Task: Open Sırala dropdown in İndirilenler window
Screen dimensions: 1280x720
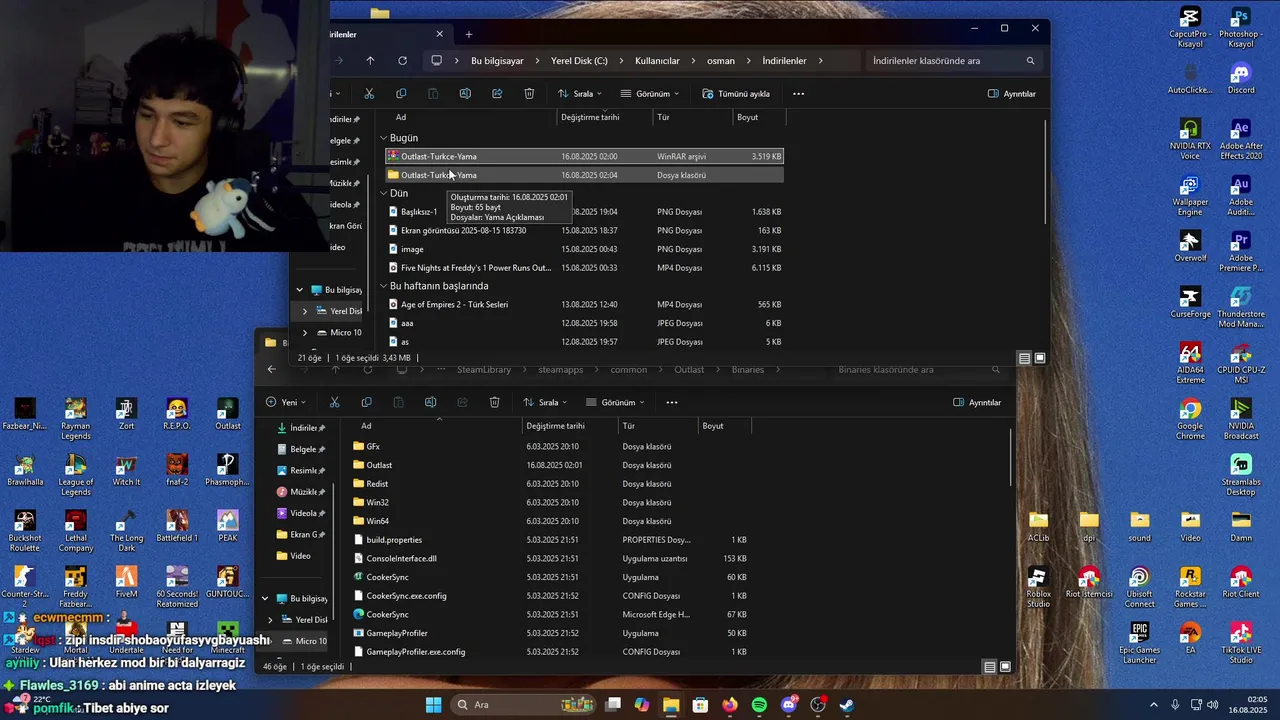Action: point(579,94)
